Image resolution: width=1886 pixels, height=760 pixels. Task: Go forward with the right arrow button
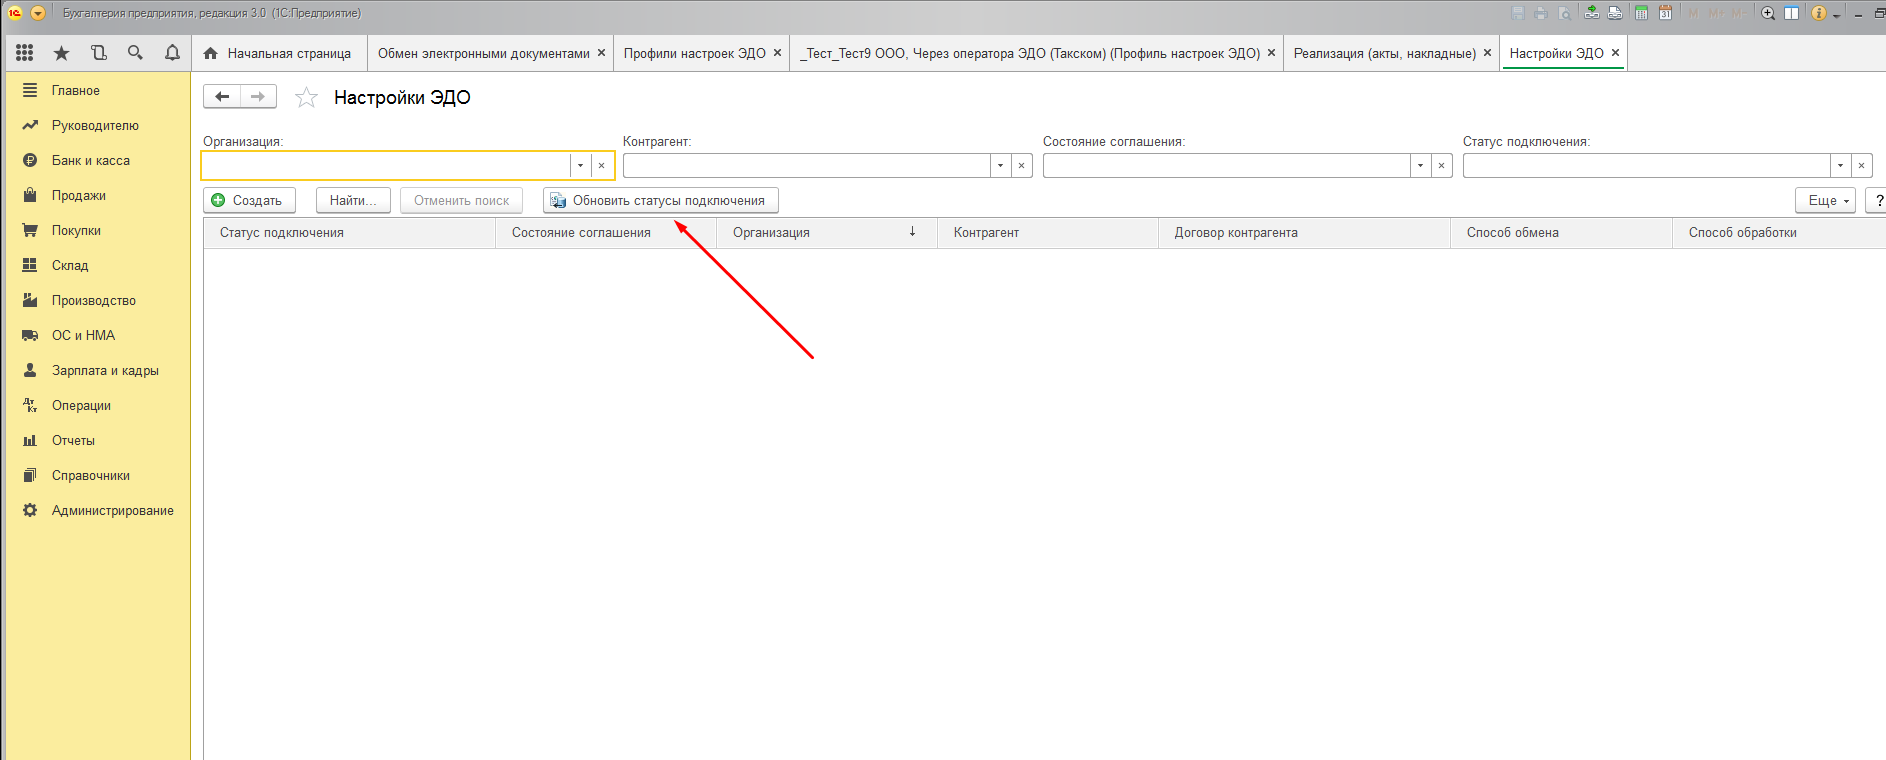click(258, 96)
